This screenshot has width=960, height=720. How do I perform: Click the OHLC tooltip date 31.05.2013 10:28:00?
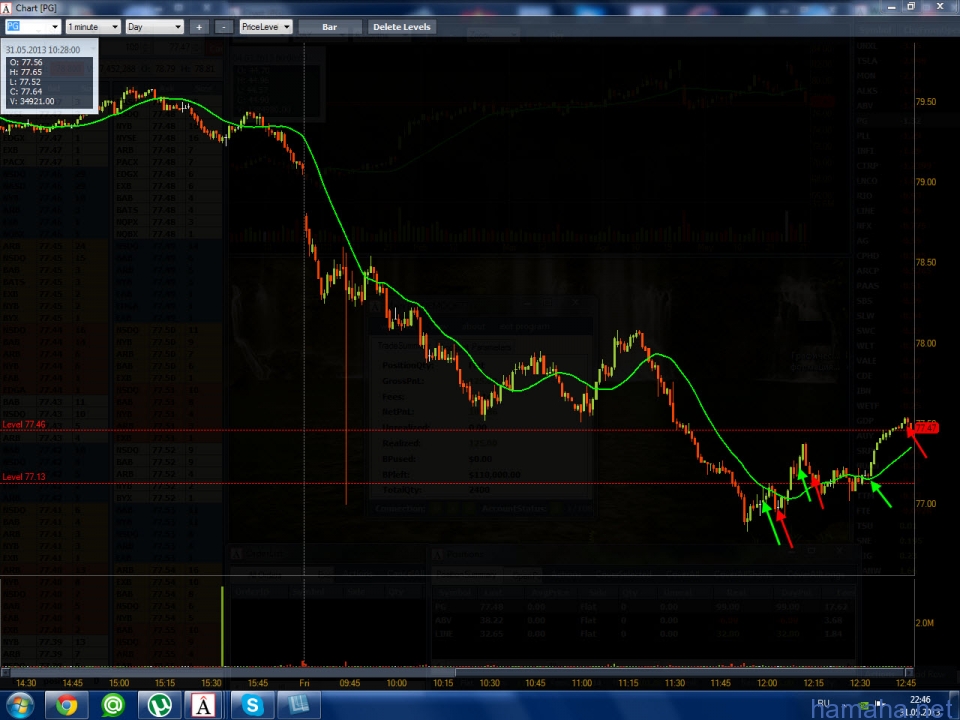43,50
